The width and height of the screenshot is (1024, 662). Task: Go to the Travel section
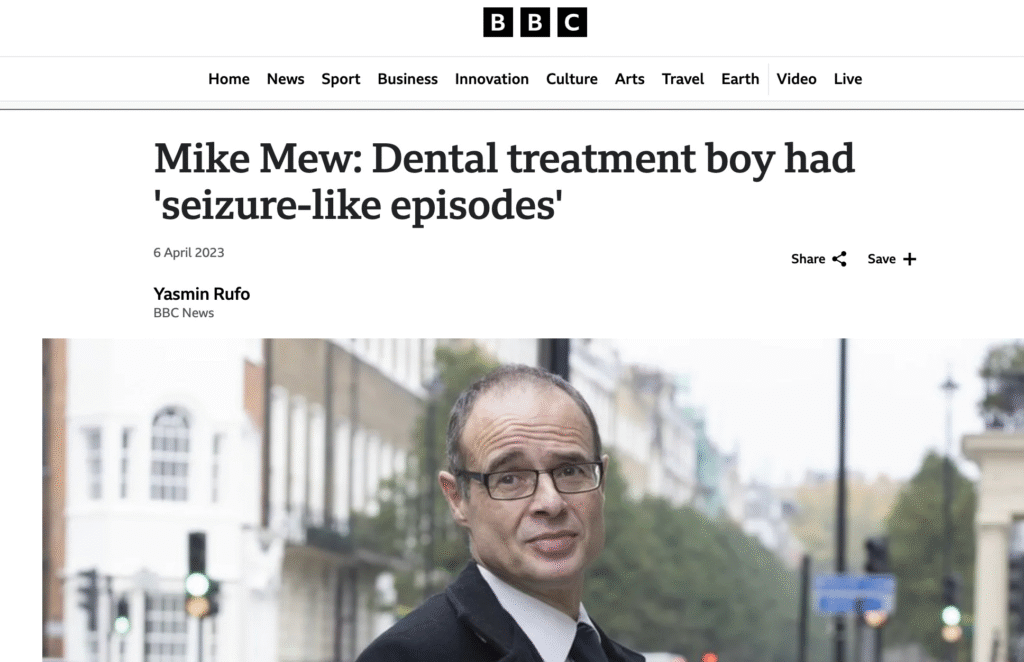coord(683,79)
